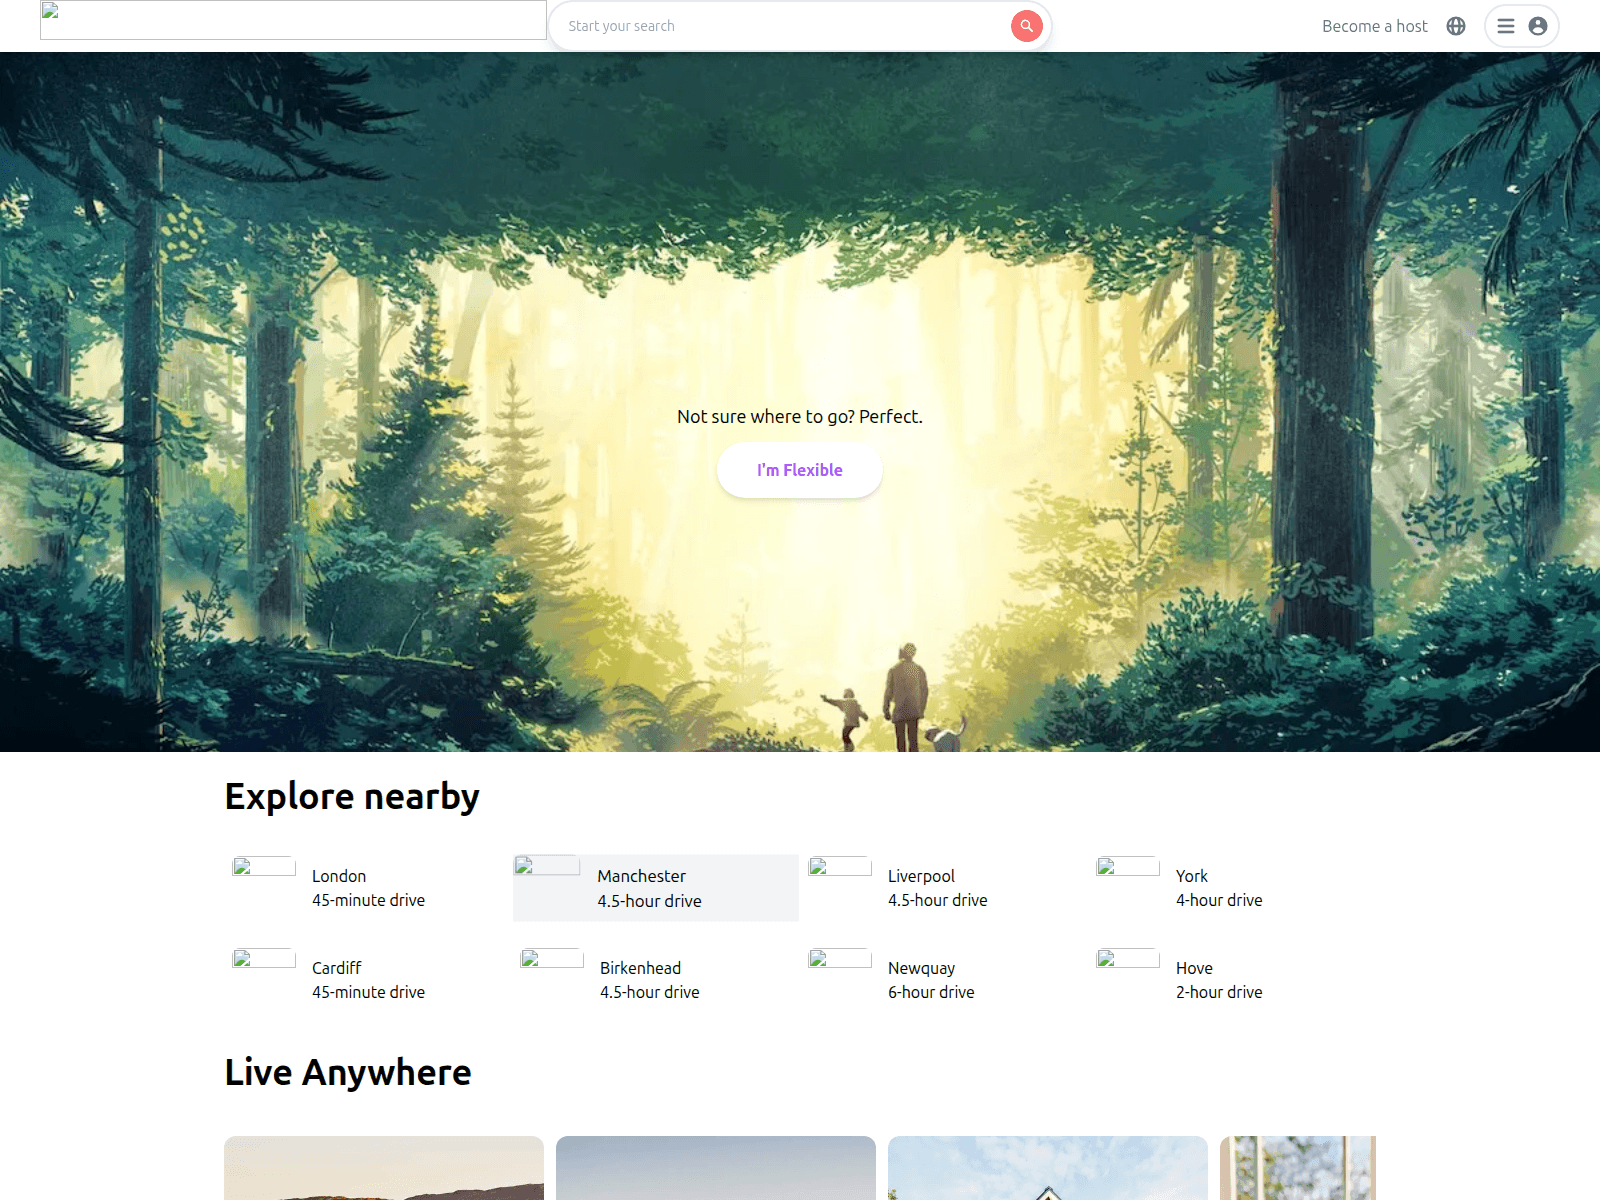
Task: Click the red search magnifier button
Action: (x=1026, y=26)
